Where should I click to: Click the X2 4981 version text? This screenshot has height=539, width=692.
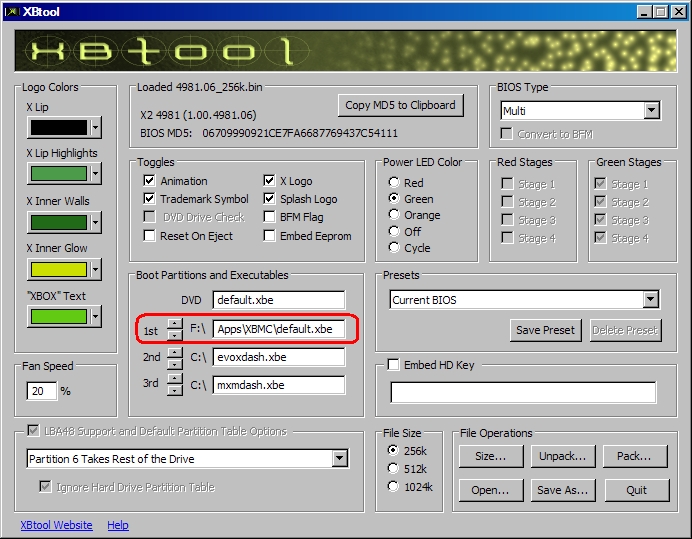[x=198, y=115]
